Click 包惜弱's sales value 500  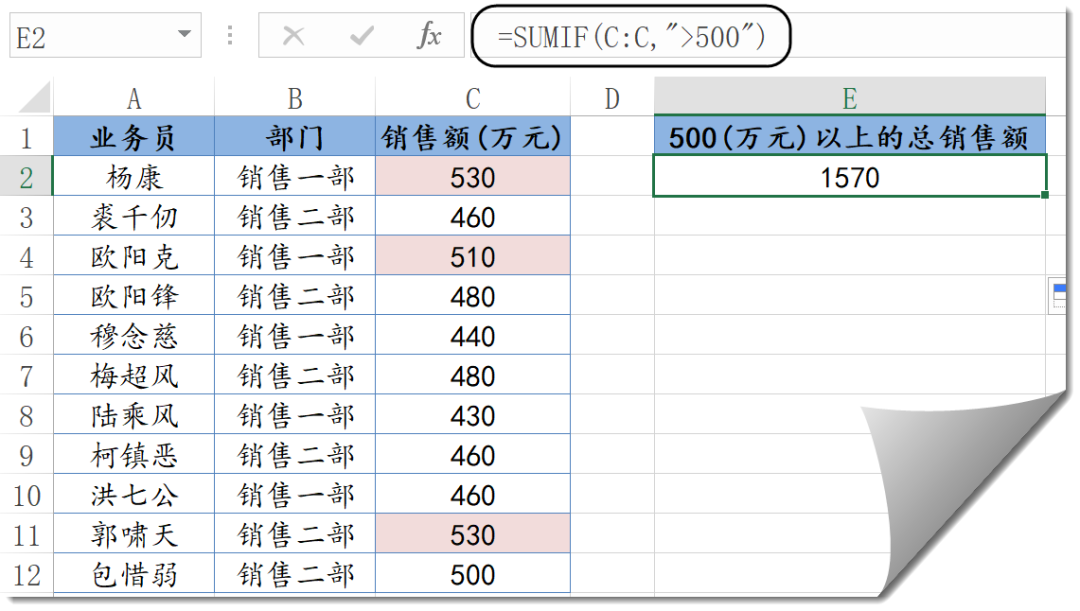[x=472, y=574]
